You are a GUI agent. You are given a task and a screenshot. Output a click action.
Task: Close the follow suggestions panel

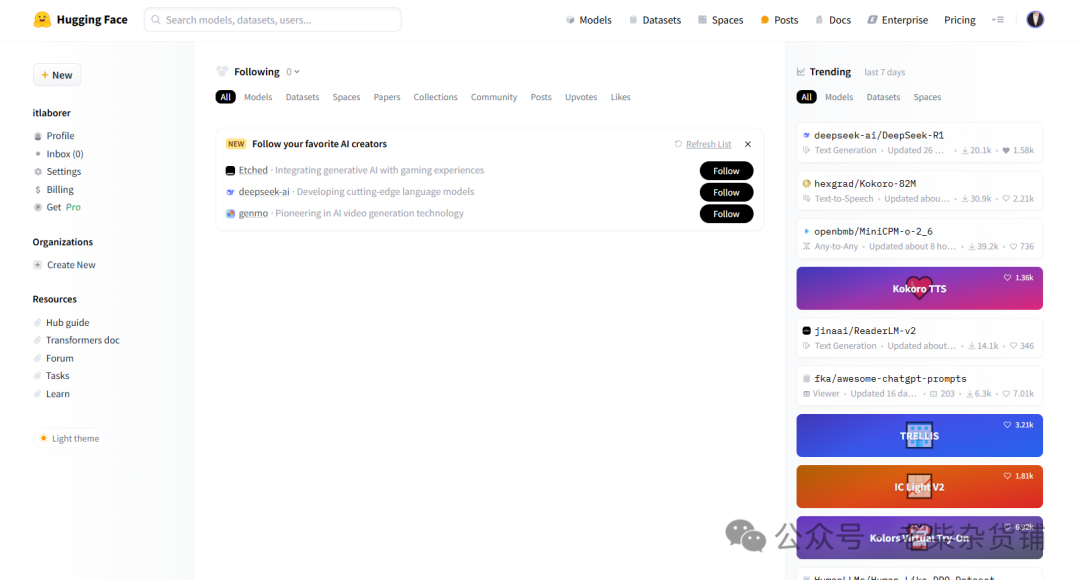click(748, 144)
